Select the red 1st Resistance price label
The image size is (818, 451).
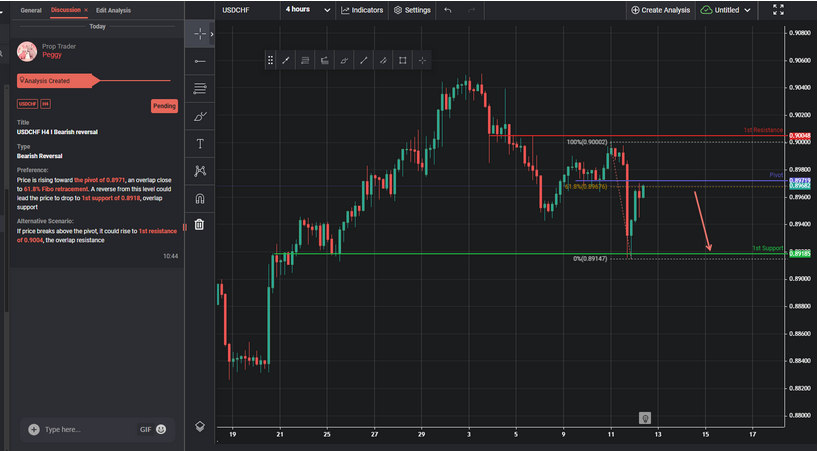[x=799, y=136]
